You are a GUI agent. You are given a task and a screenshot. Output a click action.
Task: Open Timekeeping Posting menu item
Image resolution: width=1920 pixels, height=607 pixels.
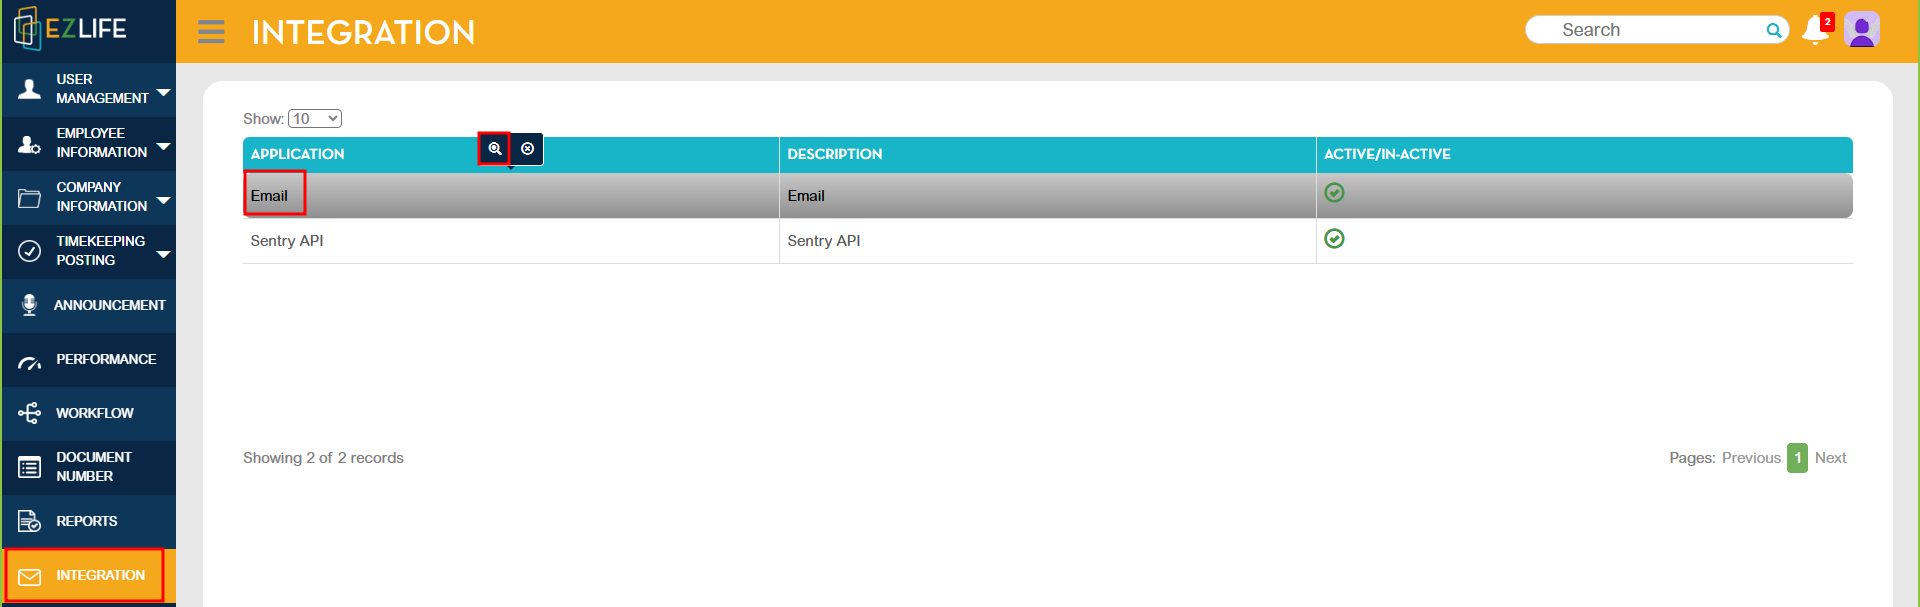point(89,251)
